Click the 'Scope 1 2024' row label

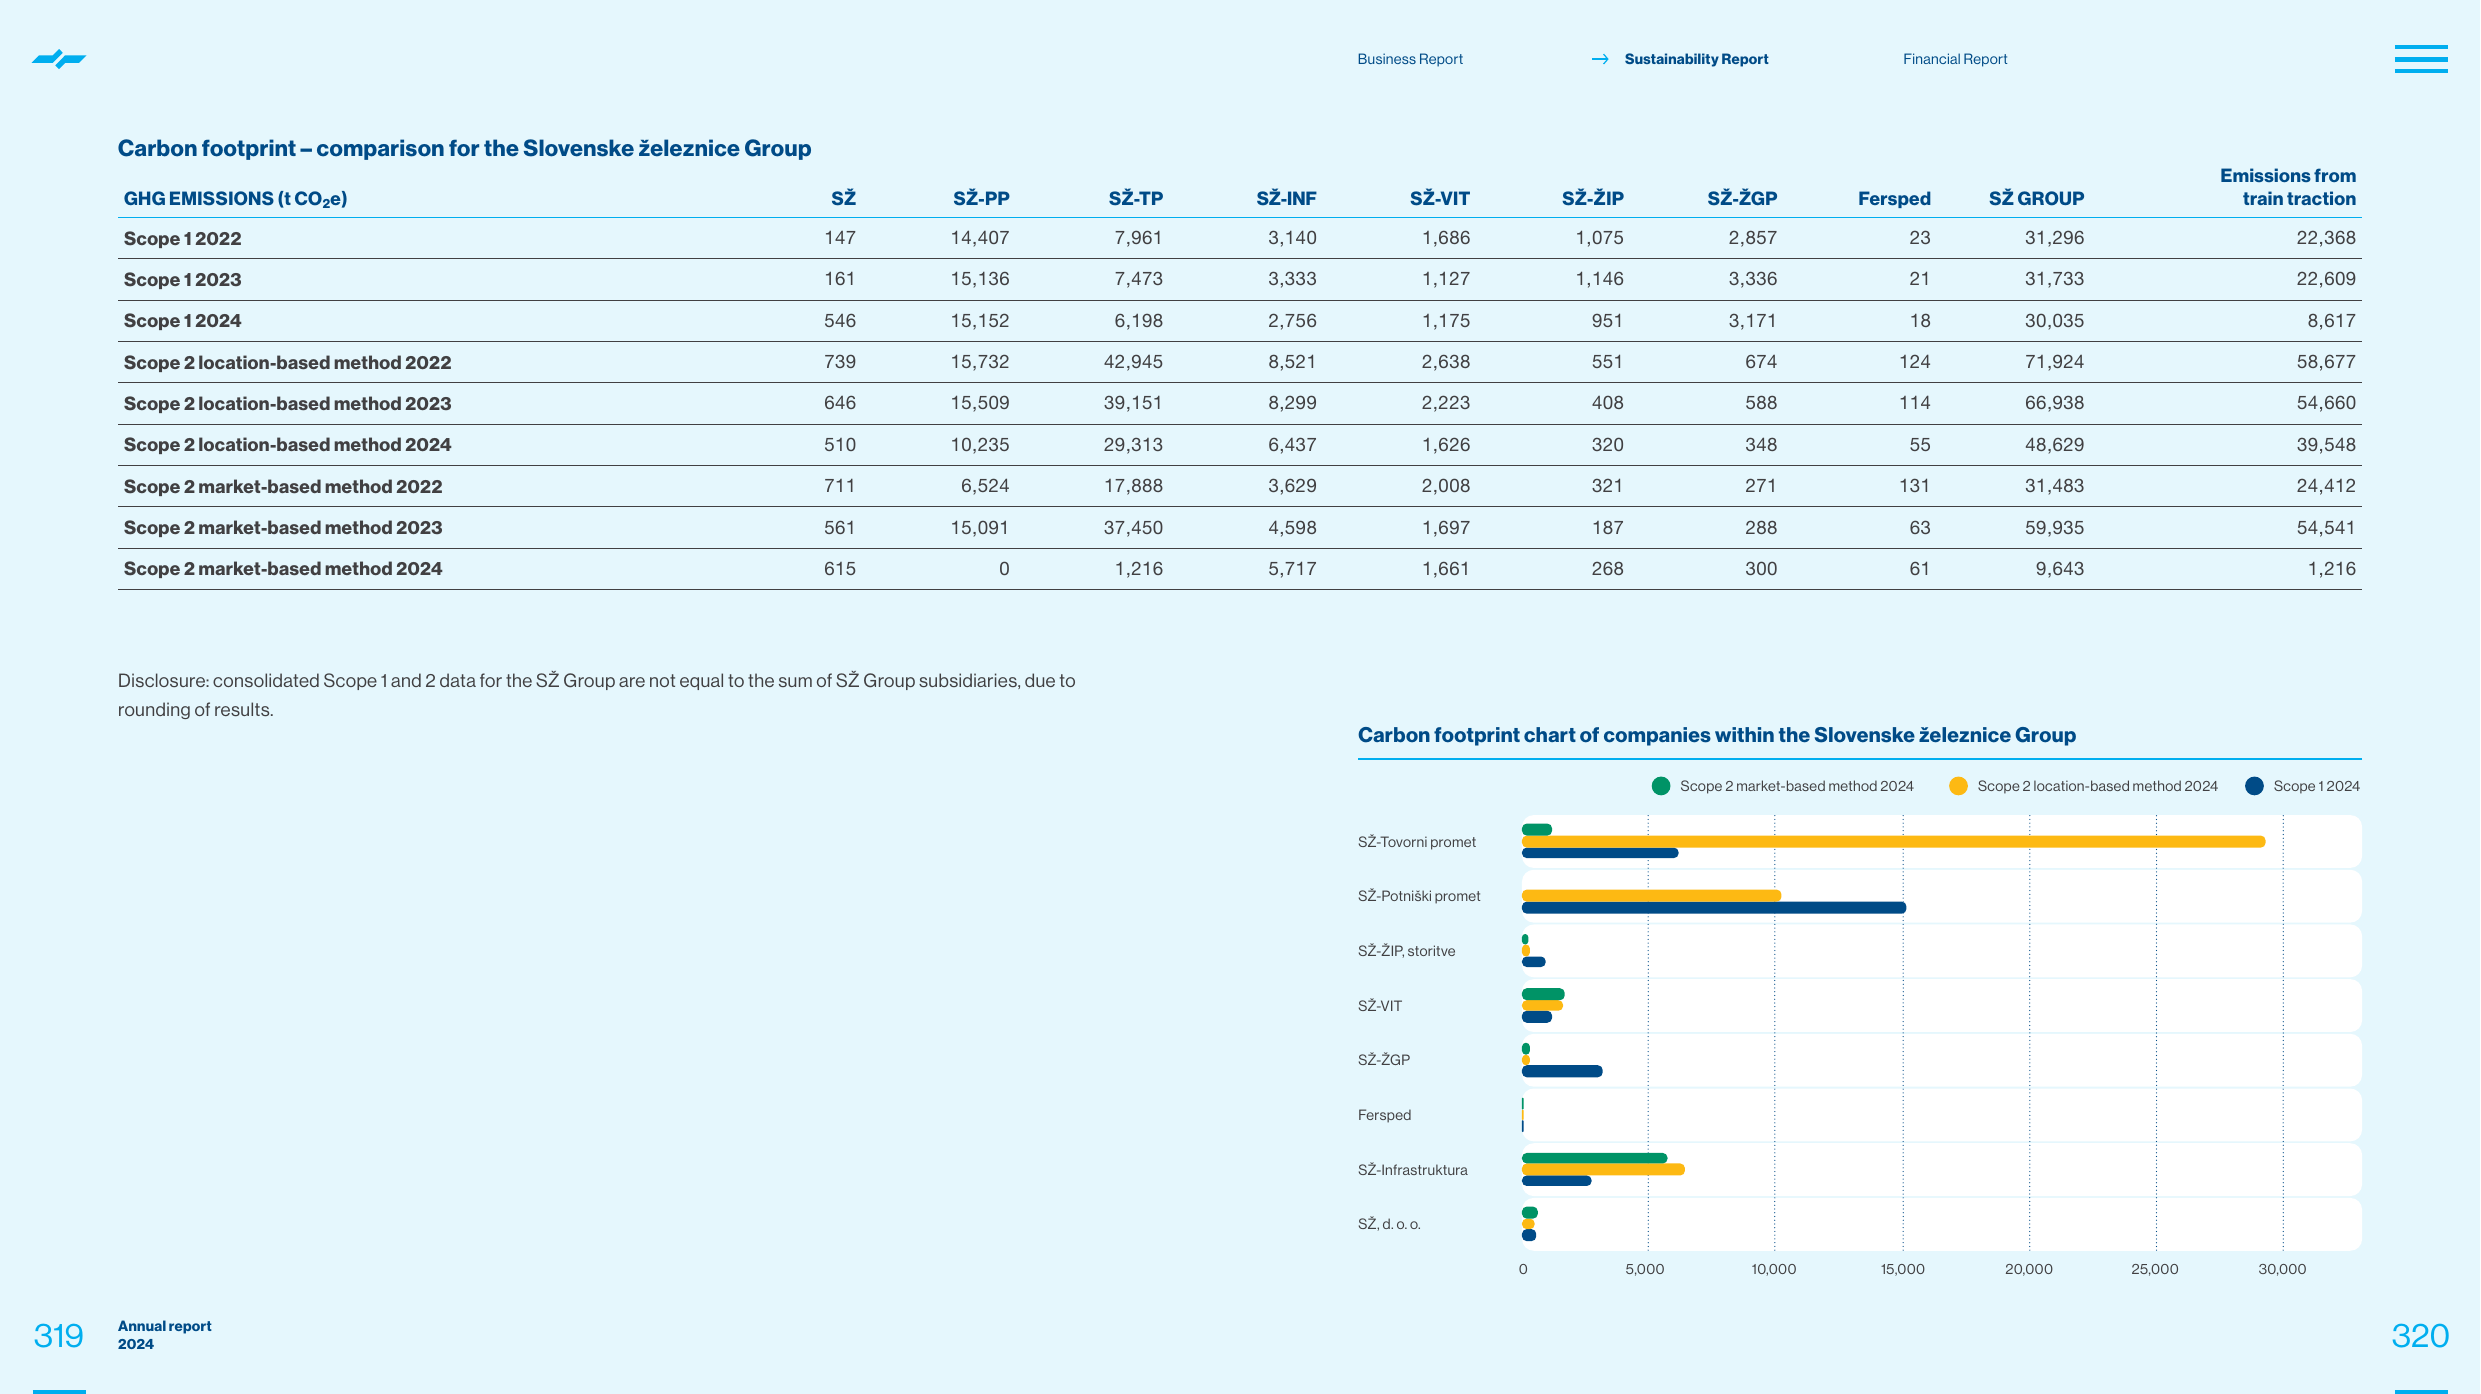pyautogui.click(x=182, y=320)
